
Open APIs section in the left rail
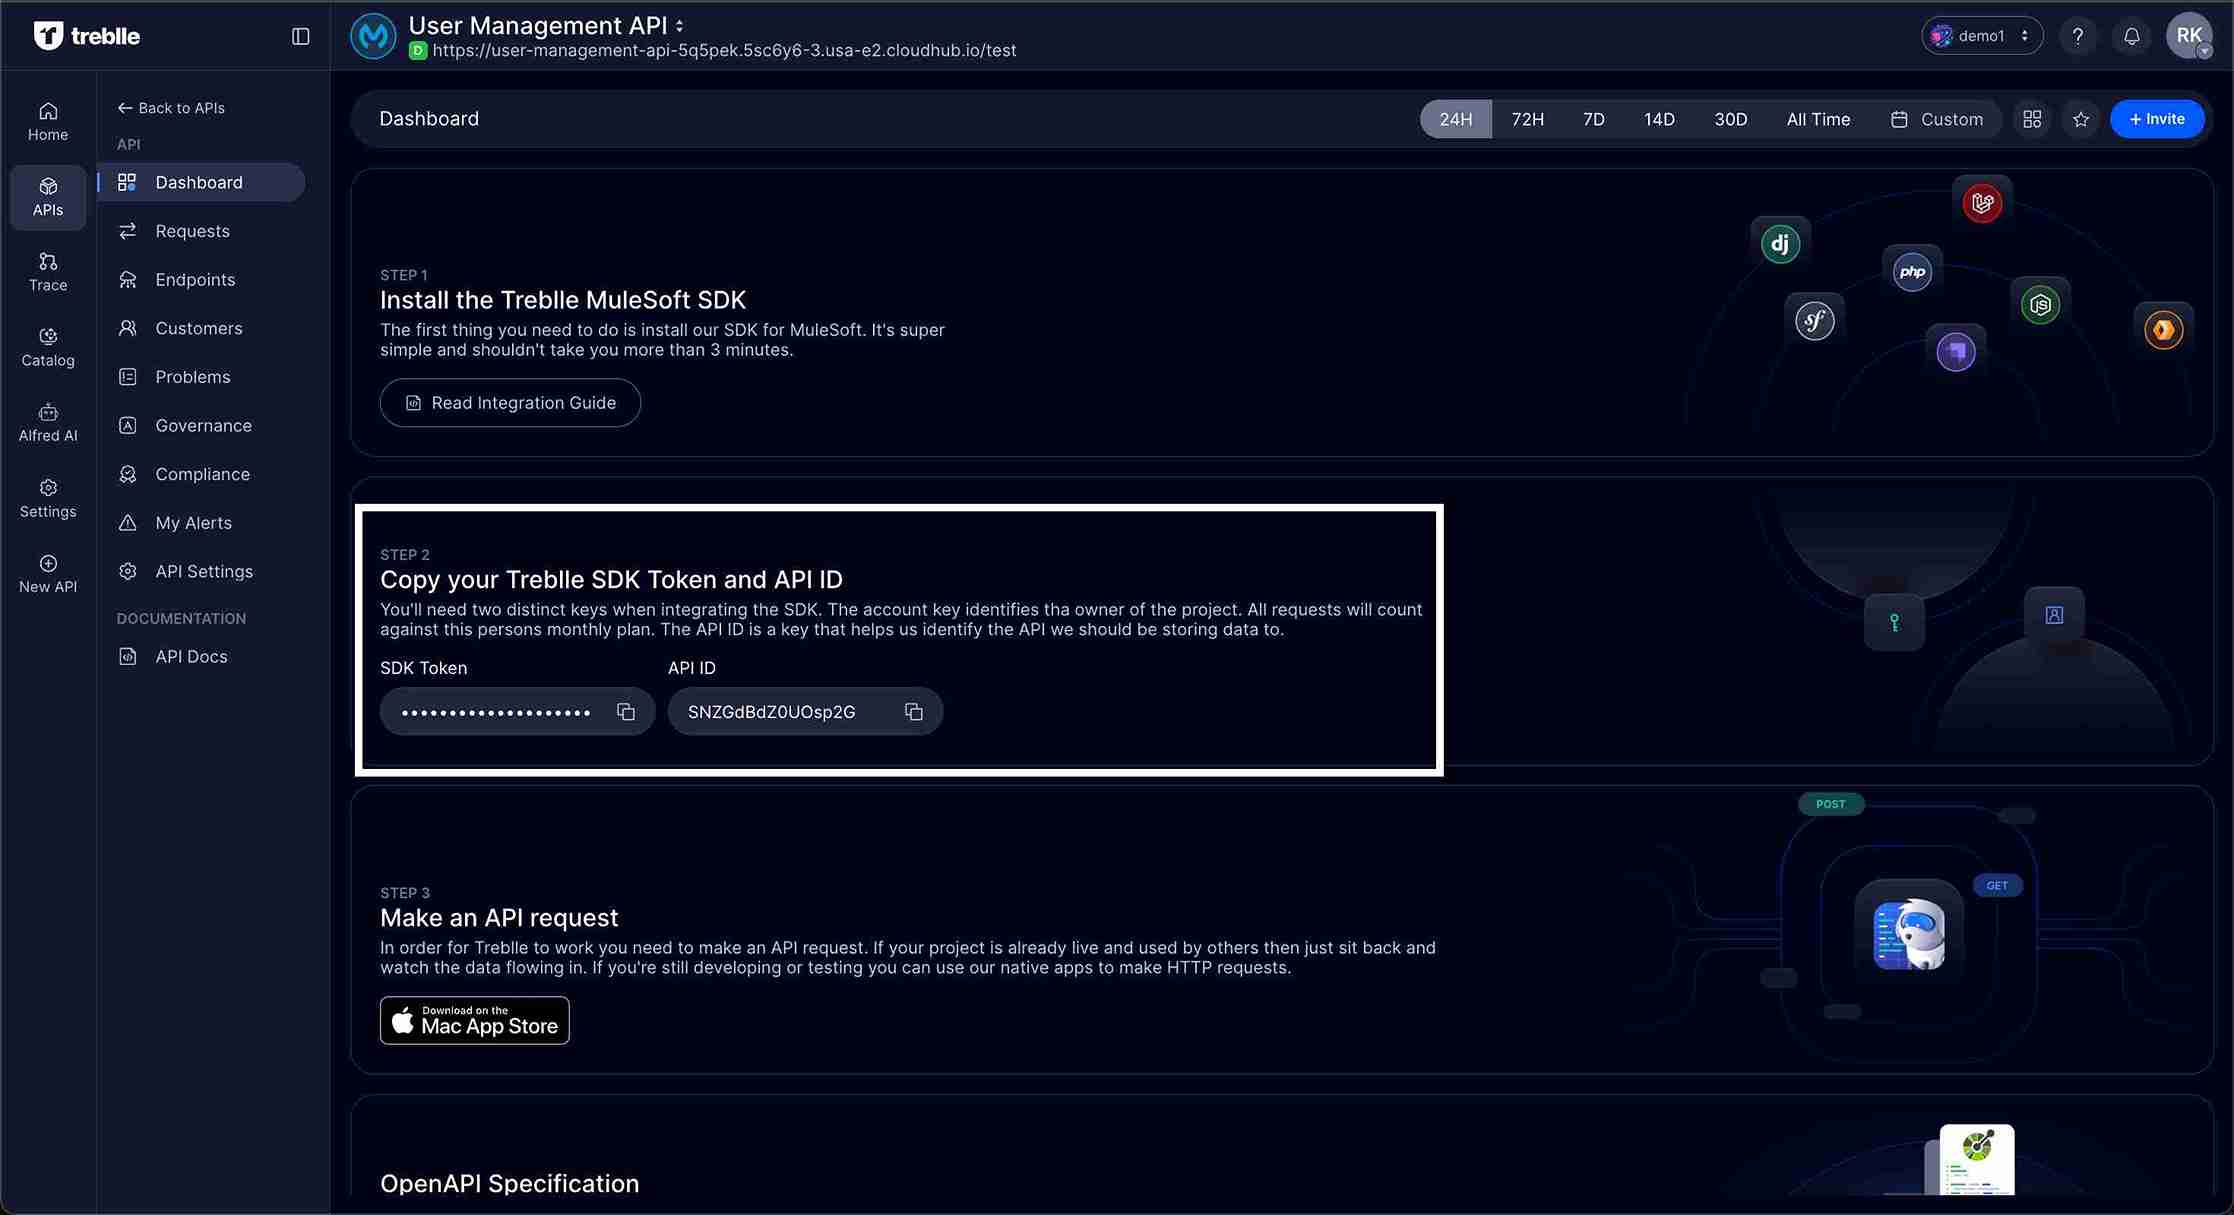(x=48, y=197)
